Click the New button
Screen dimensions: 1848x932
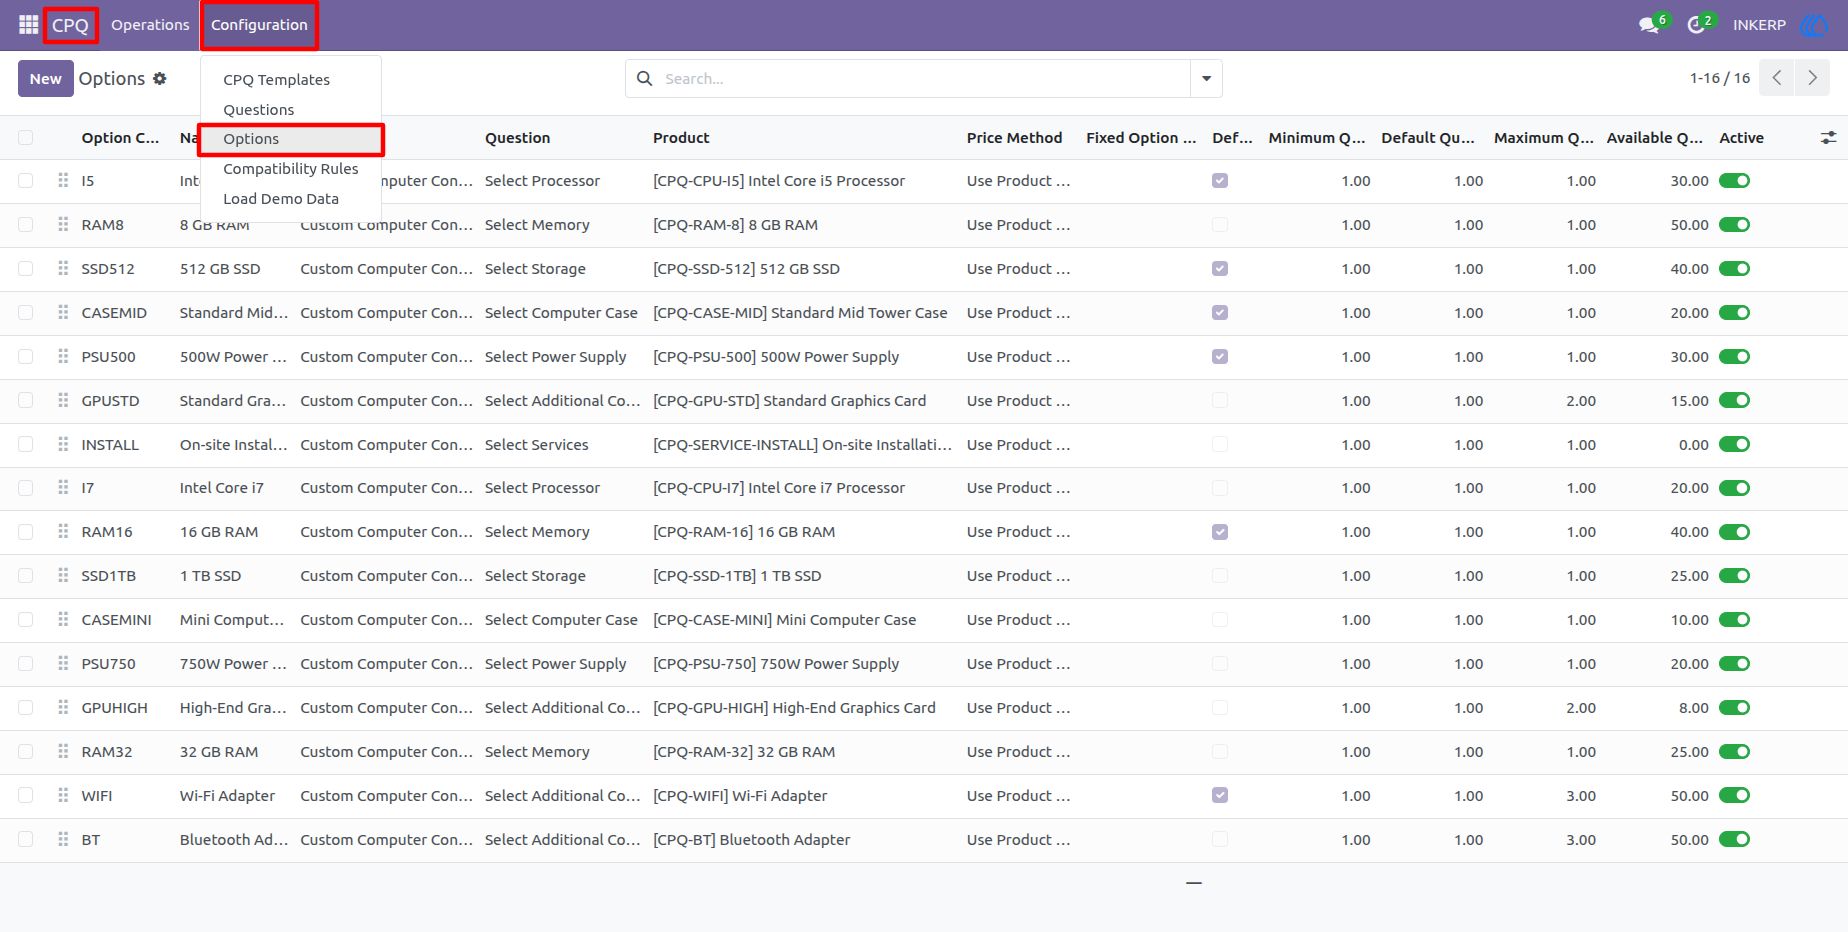tap(45, 78)
